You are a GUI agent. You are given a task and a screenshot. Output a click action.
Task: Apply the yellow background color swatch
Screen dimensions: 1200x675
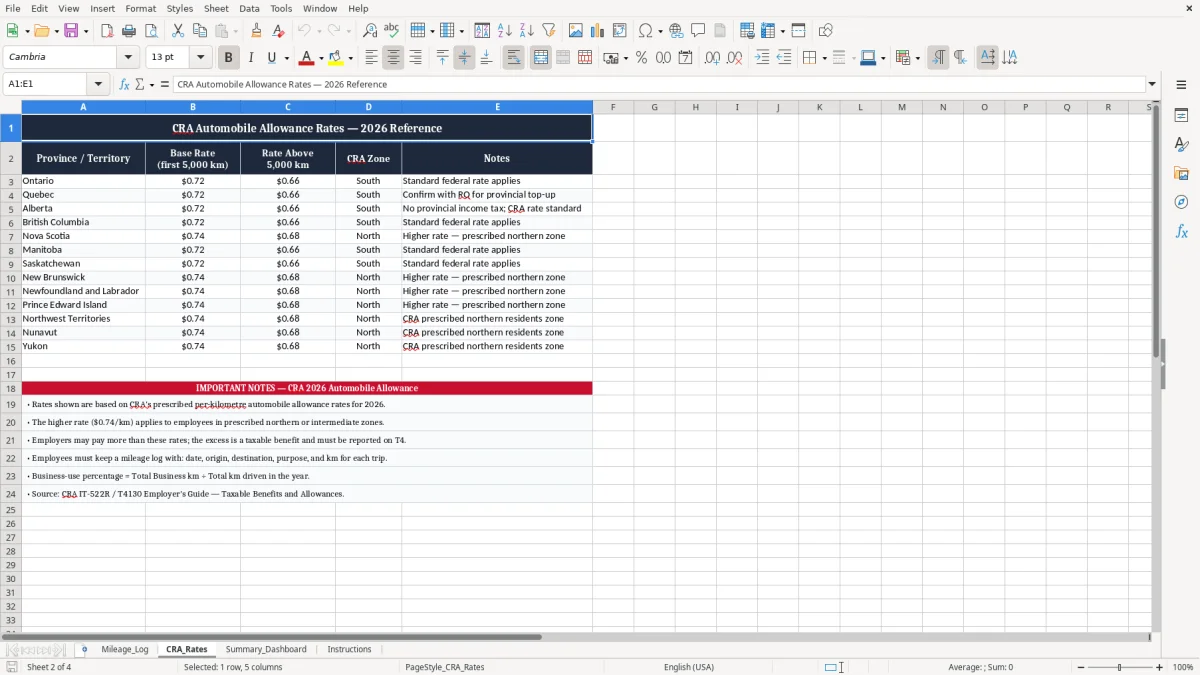[x=336, y=58]
